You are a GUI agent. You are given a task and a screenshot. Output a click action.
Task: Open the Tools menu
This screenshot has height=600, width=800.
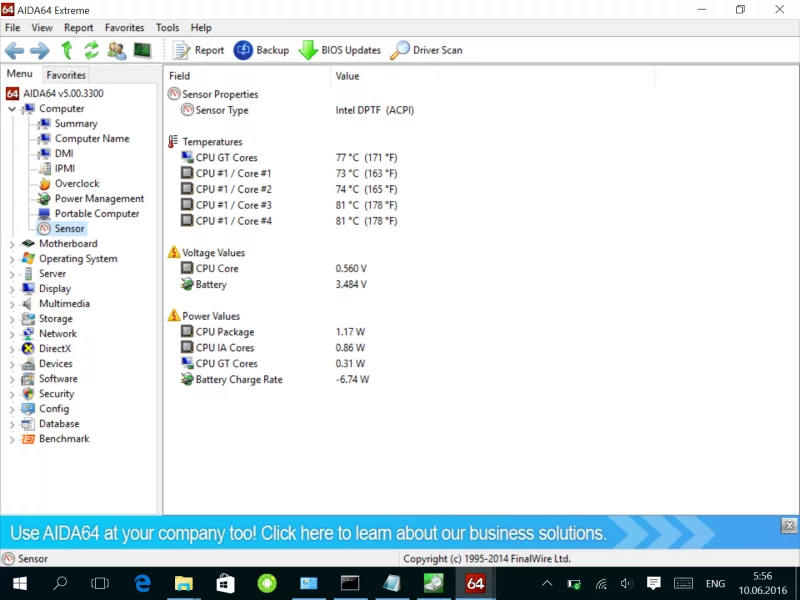pyautogui.click(x=167, y=28)
